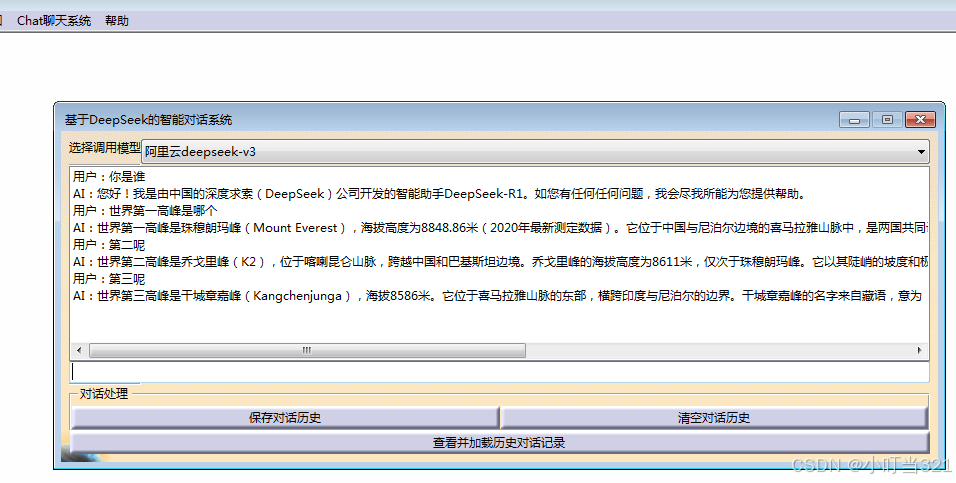Close the DeepSeek dialog window
Viewport: 956px width, 483px height.
920,120
